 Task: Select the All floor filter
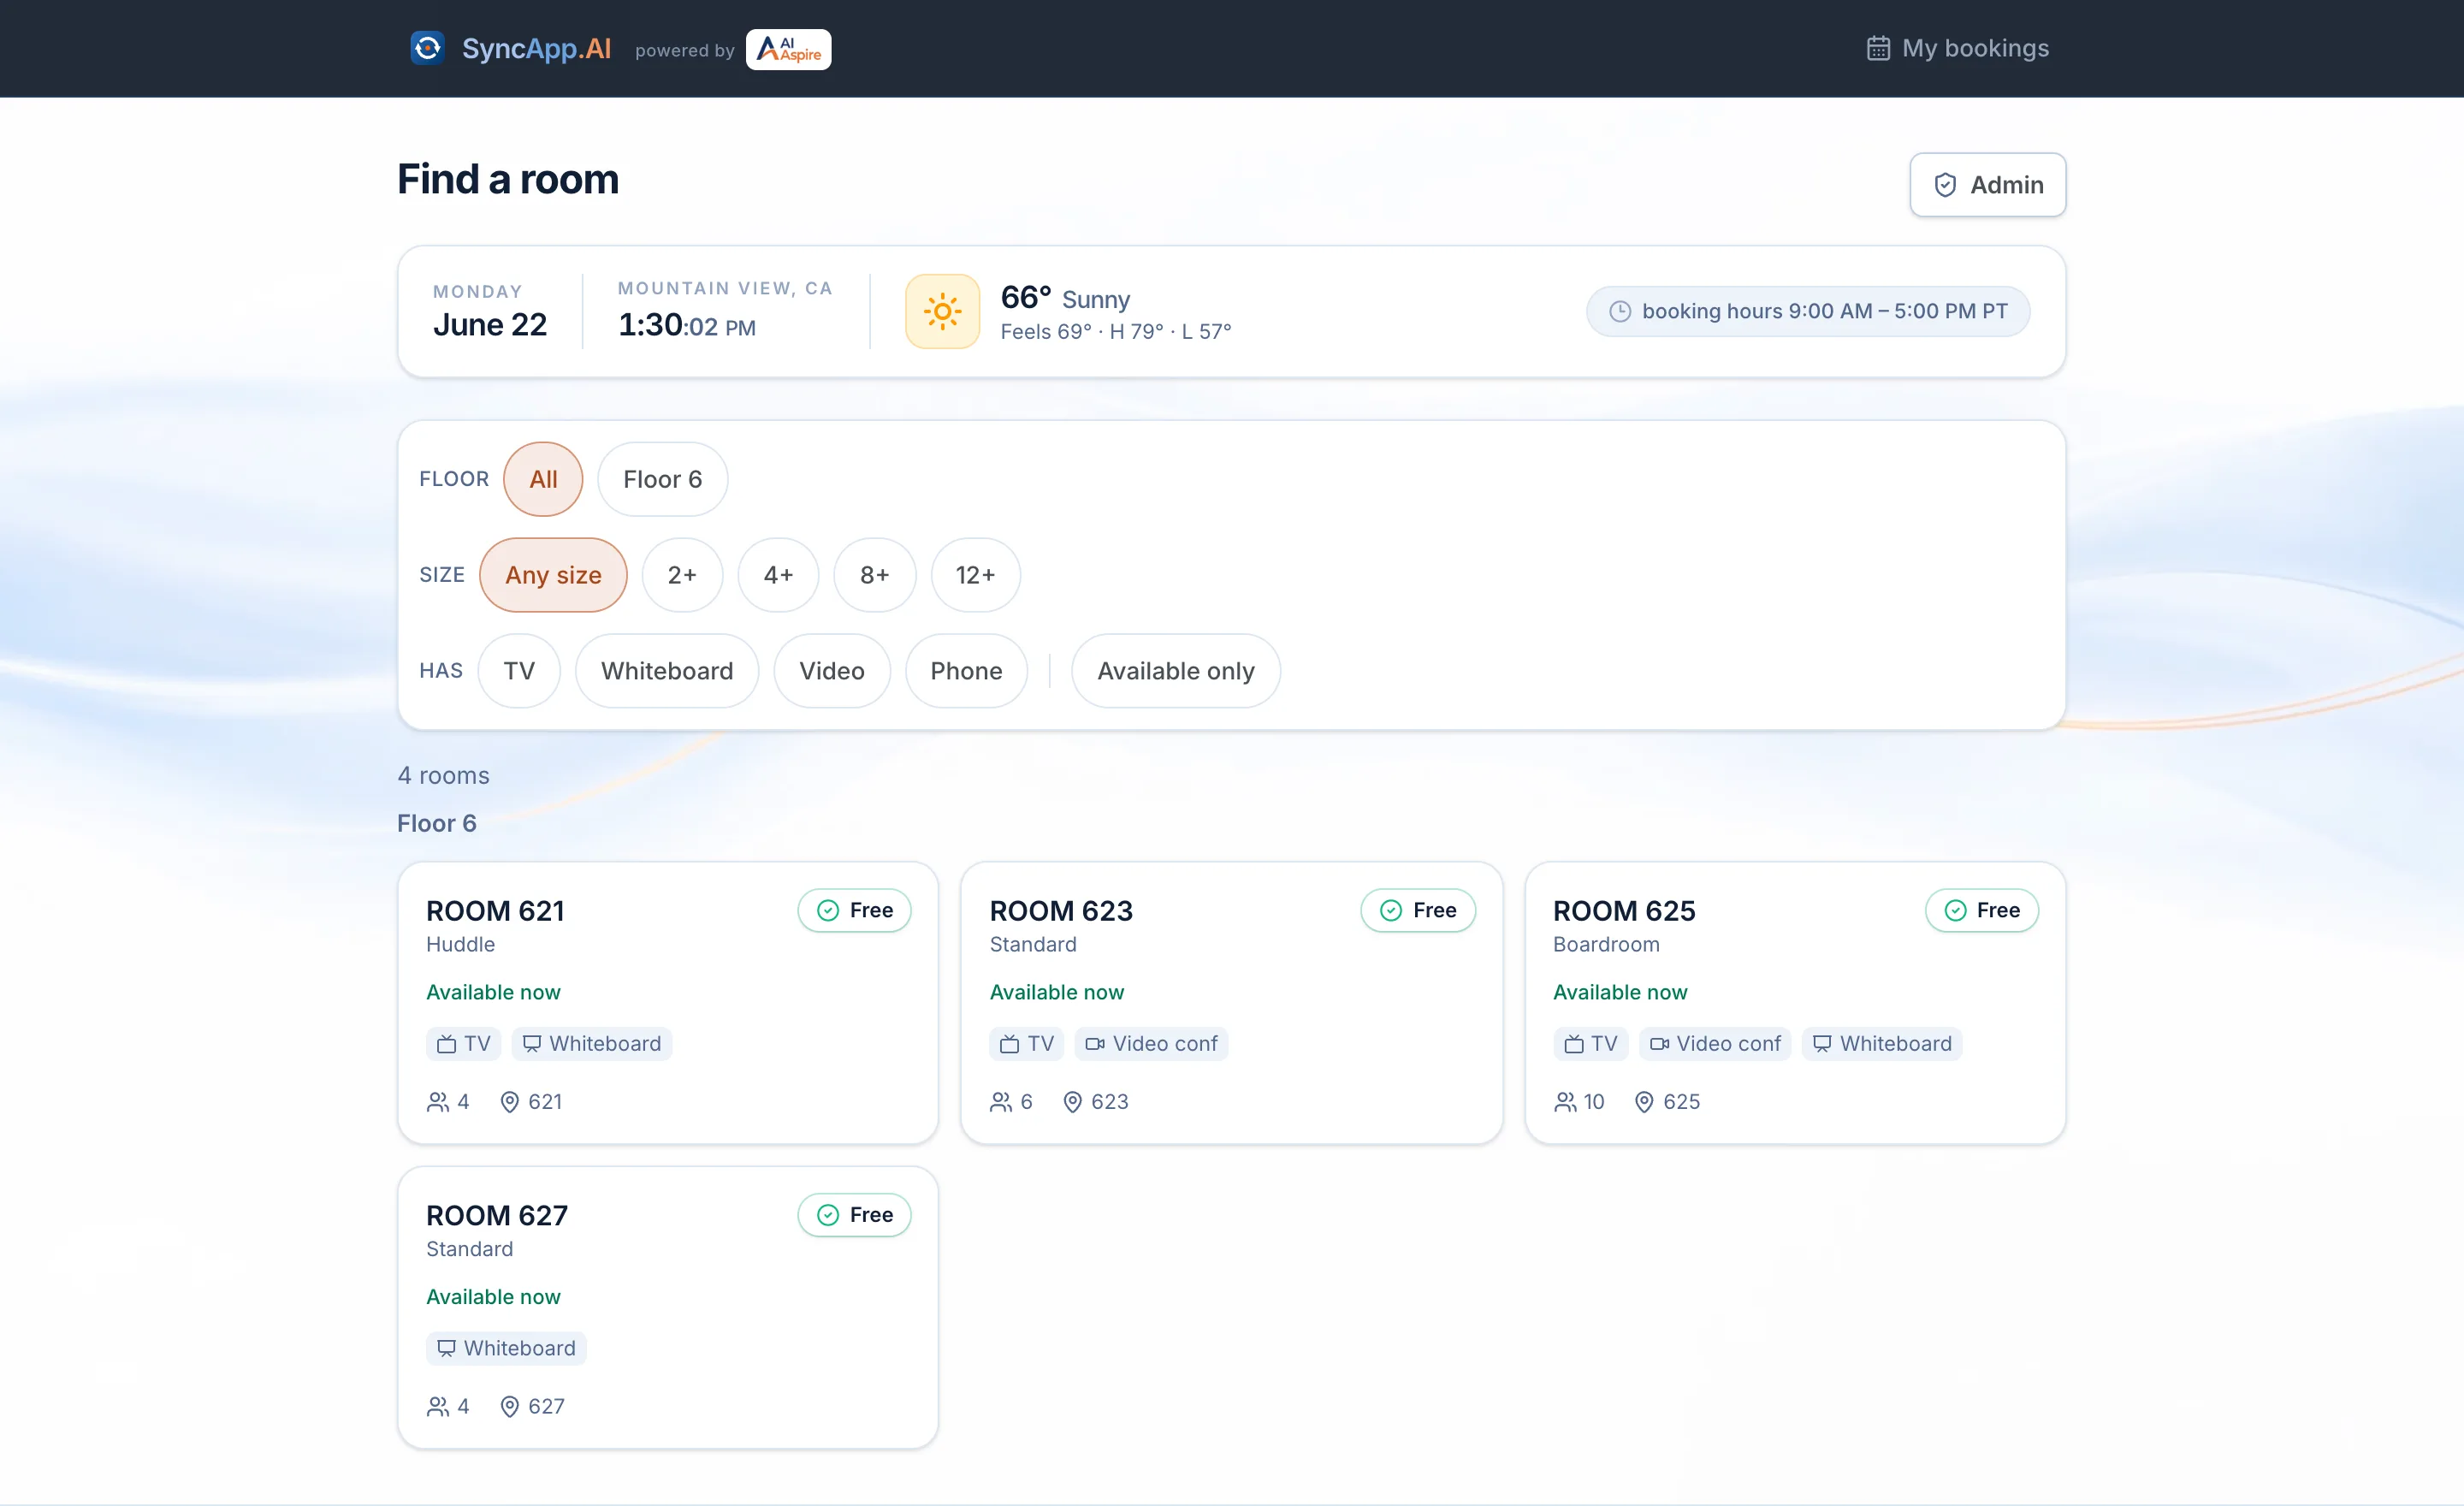tap(543, 479)
